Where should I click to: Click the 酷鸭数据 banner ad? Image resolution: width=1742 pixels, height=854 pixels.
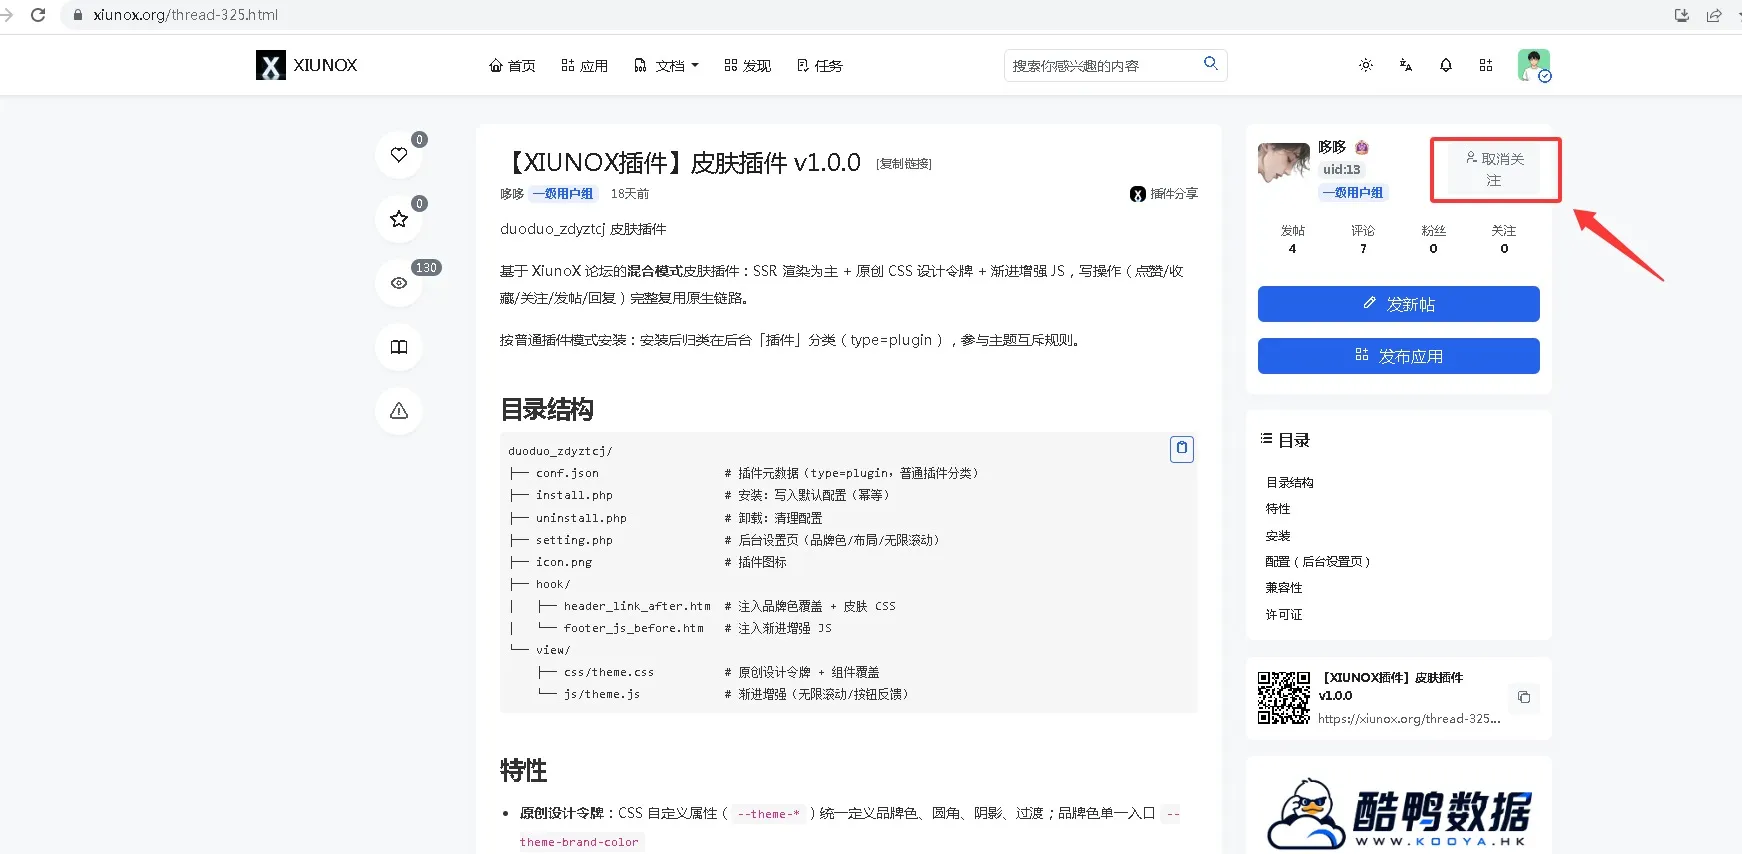coord(1399,812)
